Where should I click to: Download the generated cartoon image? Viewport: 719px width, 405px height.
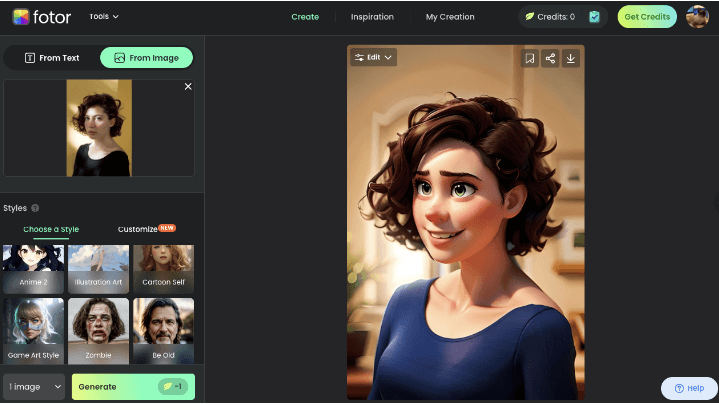[570, 58]
